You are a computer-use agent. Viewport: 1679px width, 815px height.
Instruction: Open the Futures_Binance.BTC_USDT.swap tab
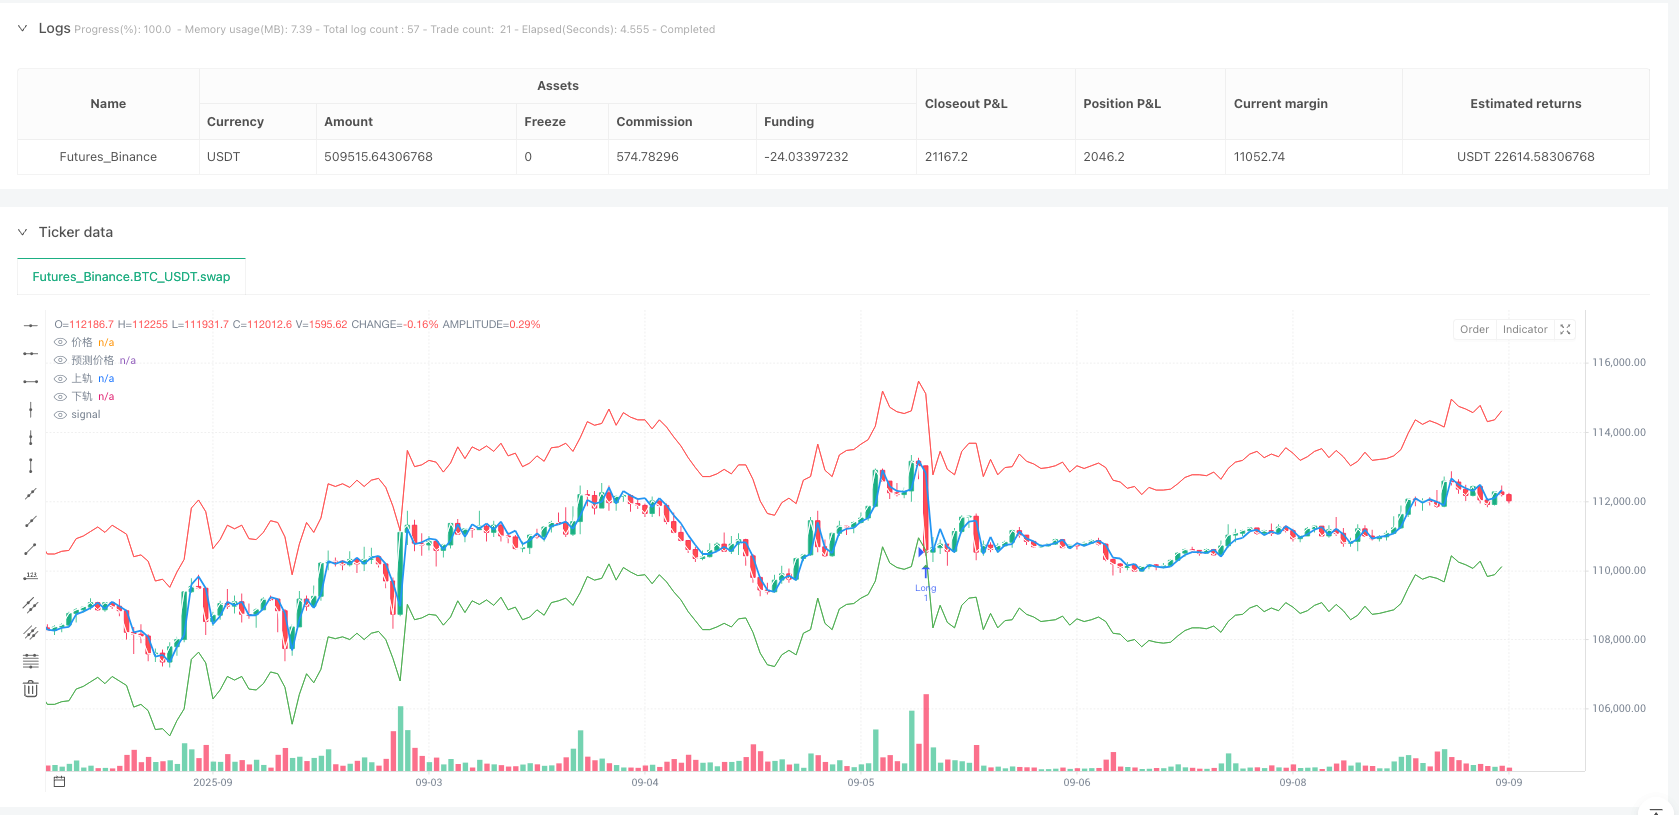click(131, 277)
